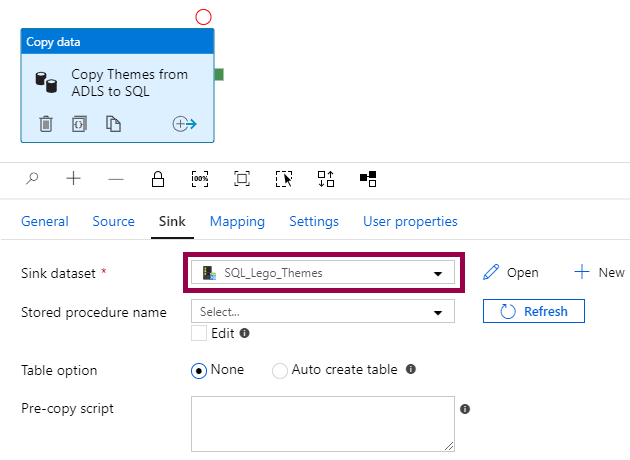Clone the Copy data activity

click(x=114, y=124)
